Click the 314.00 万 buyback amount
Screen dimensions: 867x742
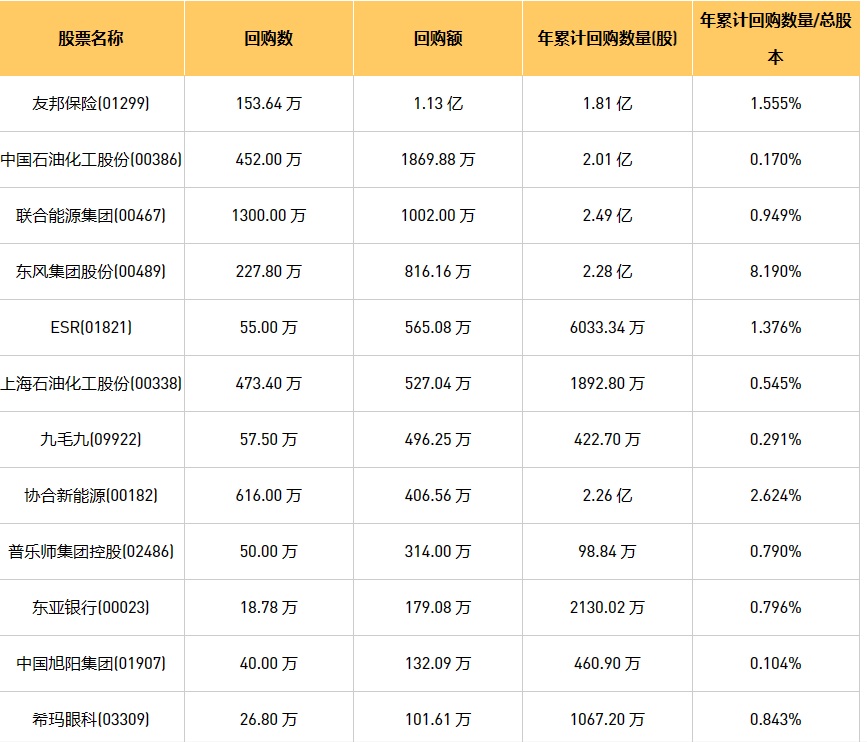click(438, 551)
